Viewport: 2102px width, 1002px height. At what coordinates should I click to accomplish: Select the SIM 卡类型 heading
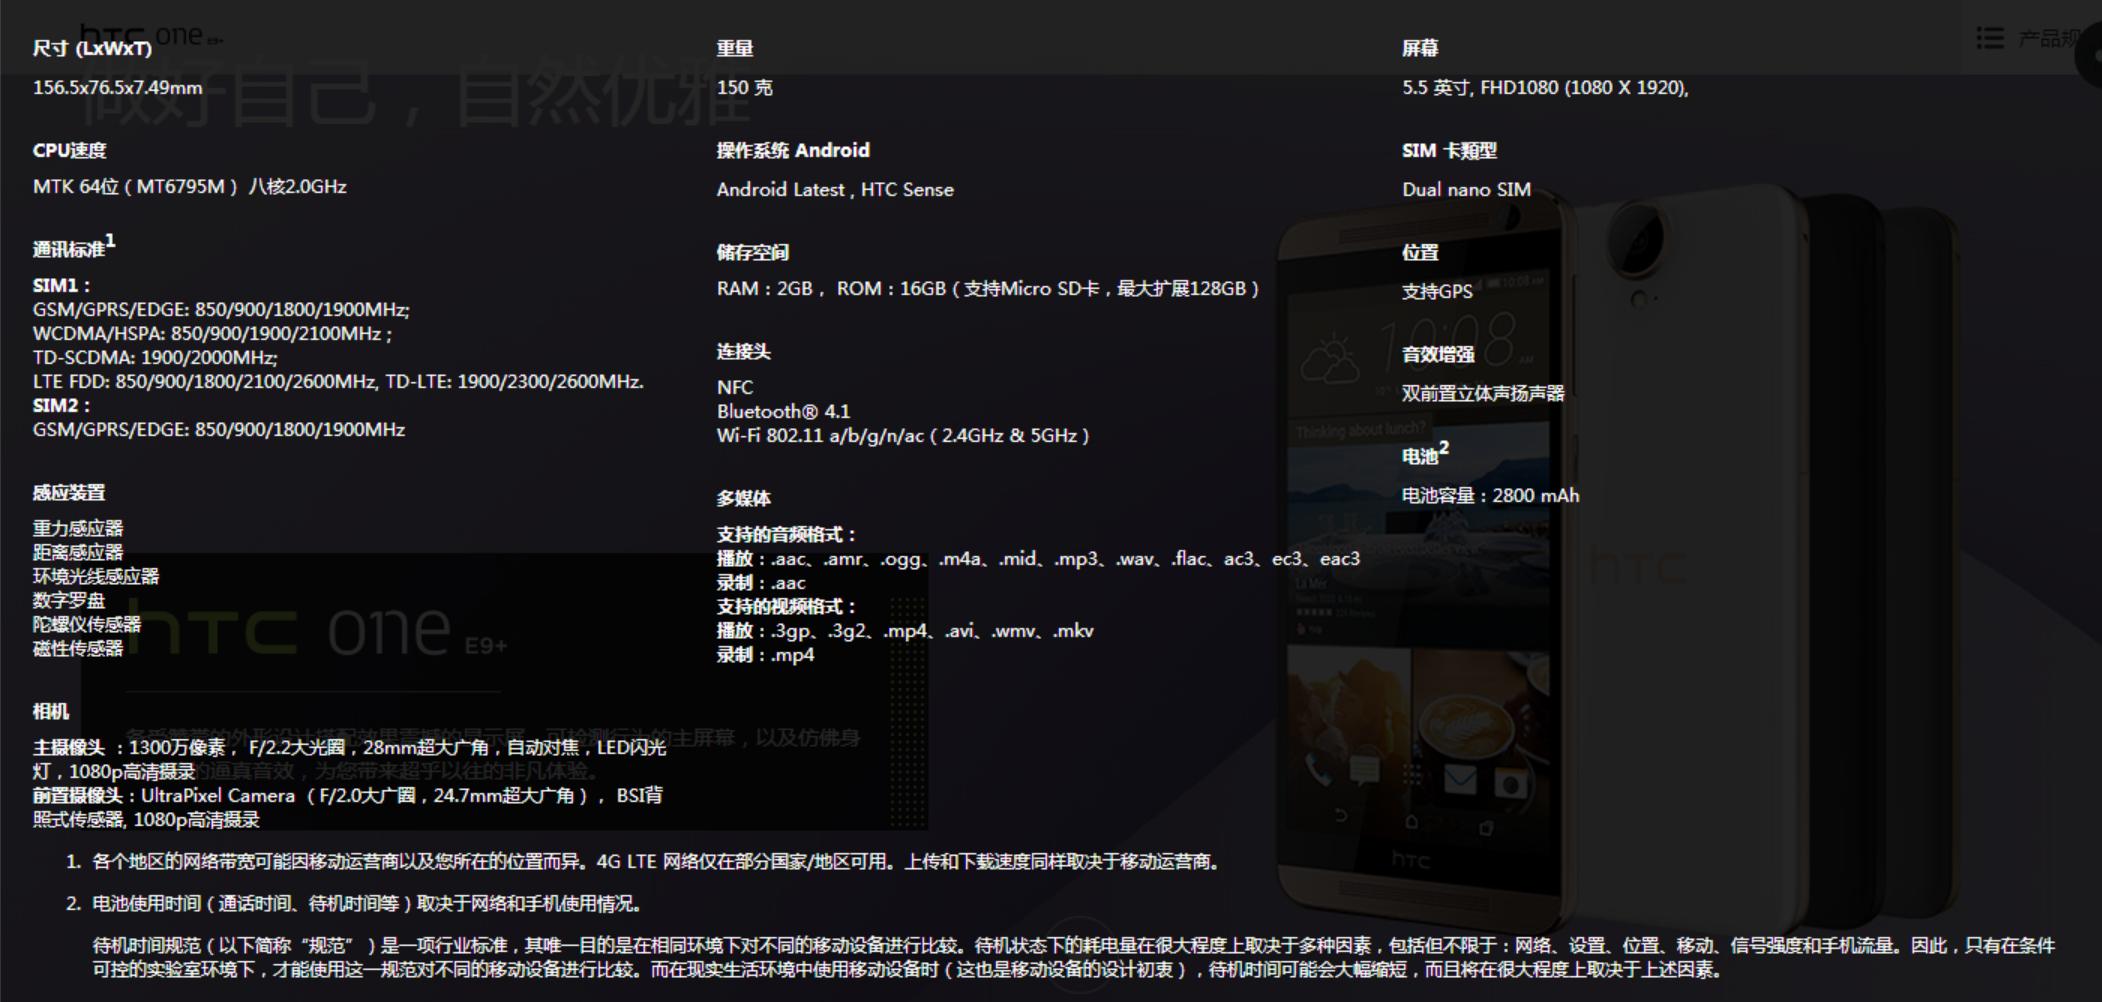pos(1449,150)
